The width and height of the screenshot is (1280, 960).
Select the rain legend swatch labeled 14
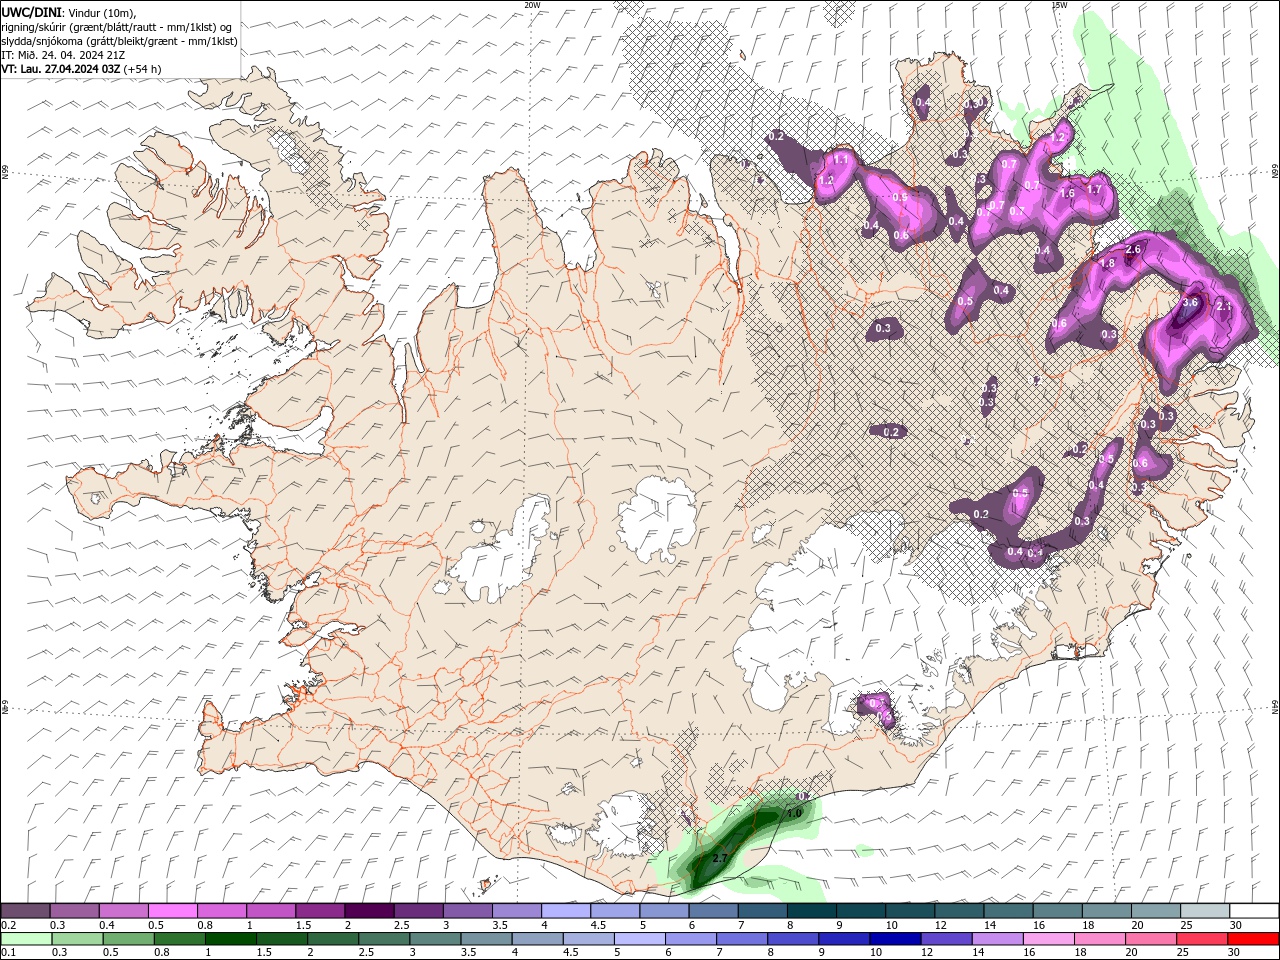998,939
